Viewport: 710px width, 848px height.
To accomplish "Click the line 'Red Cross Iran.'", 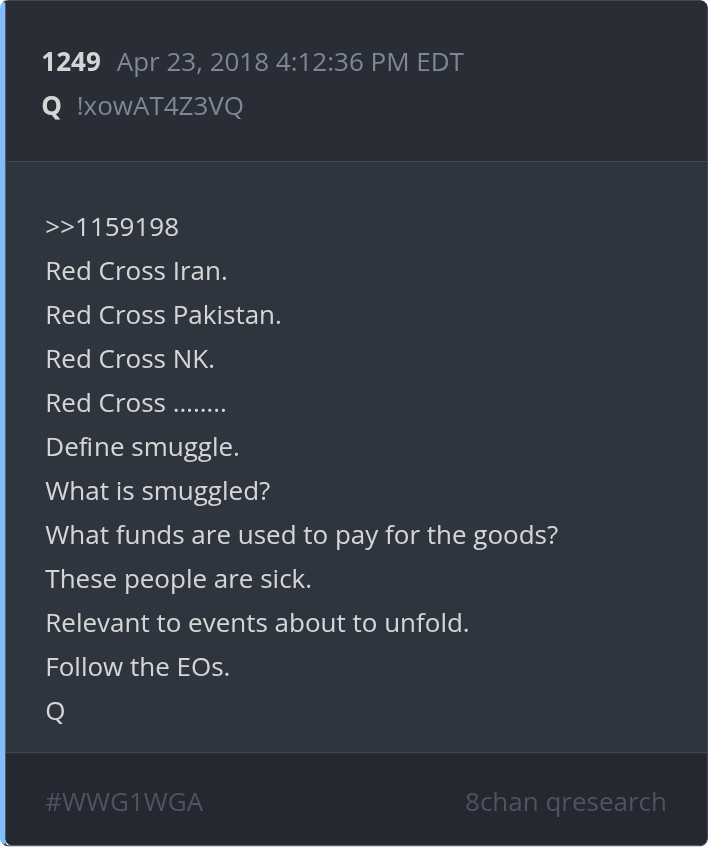I will click(136, 271).
